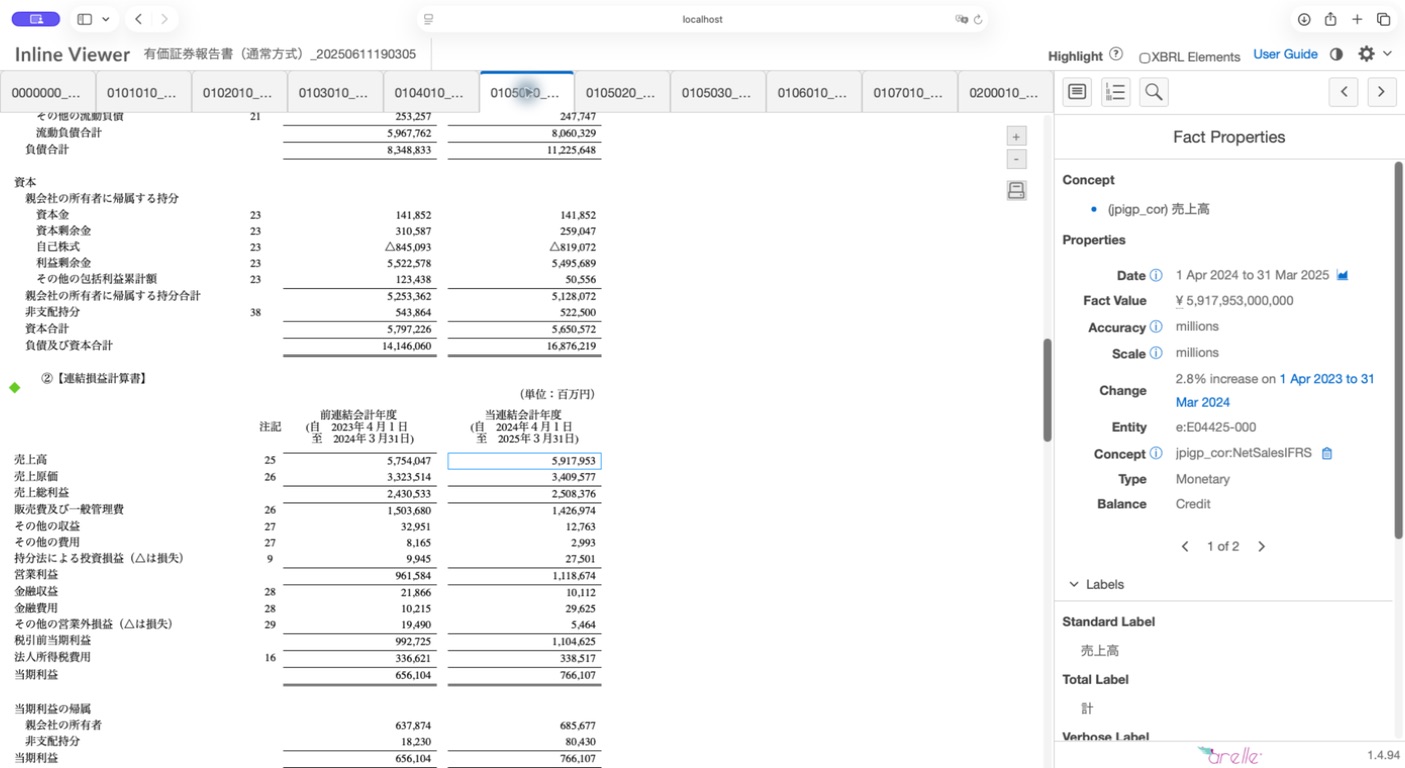
Task: Switch to the 0101010_ document tab
Action: click(143, 92)
